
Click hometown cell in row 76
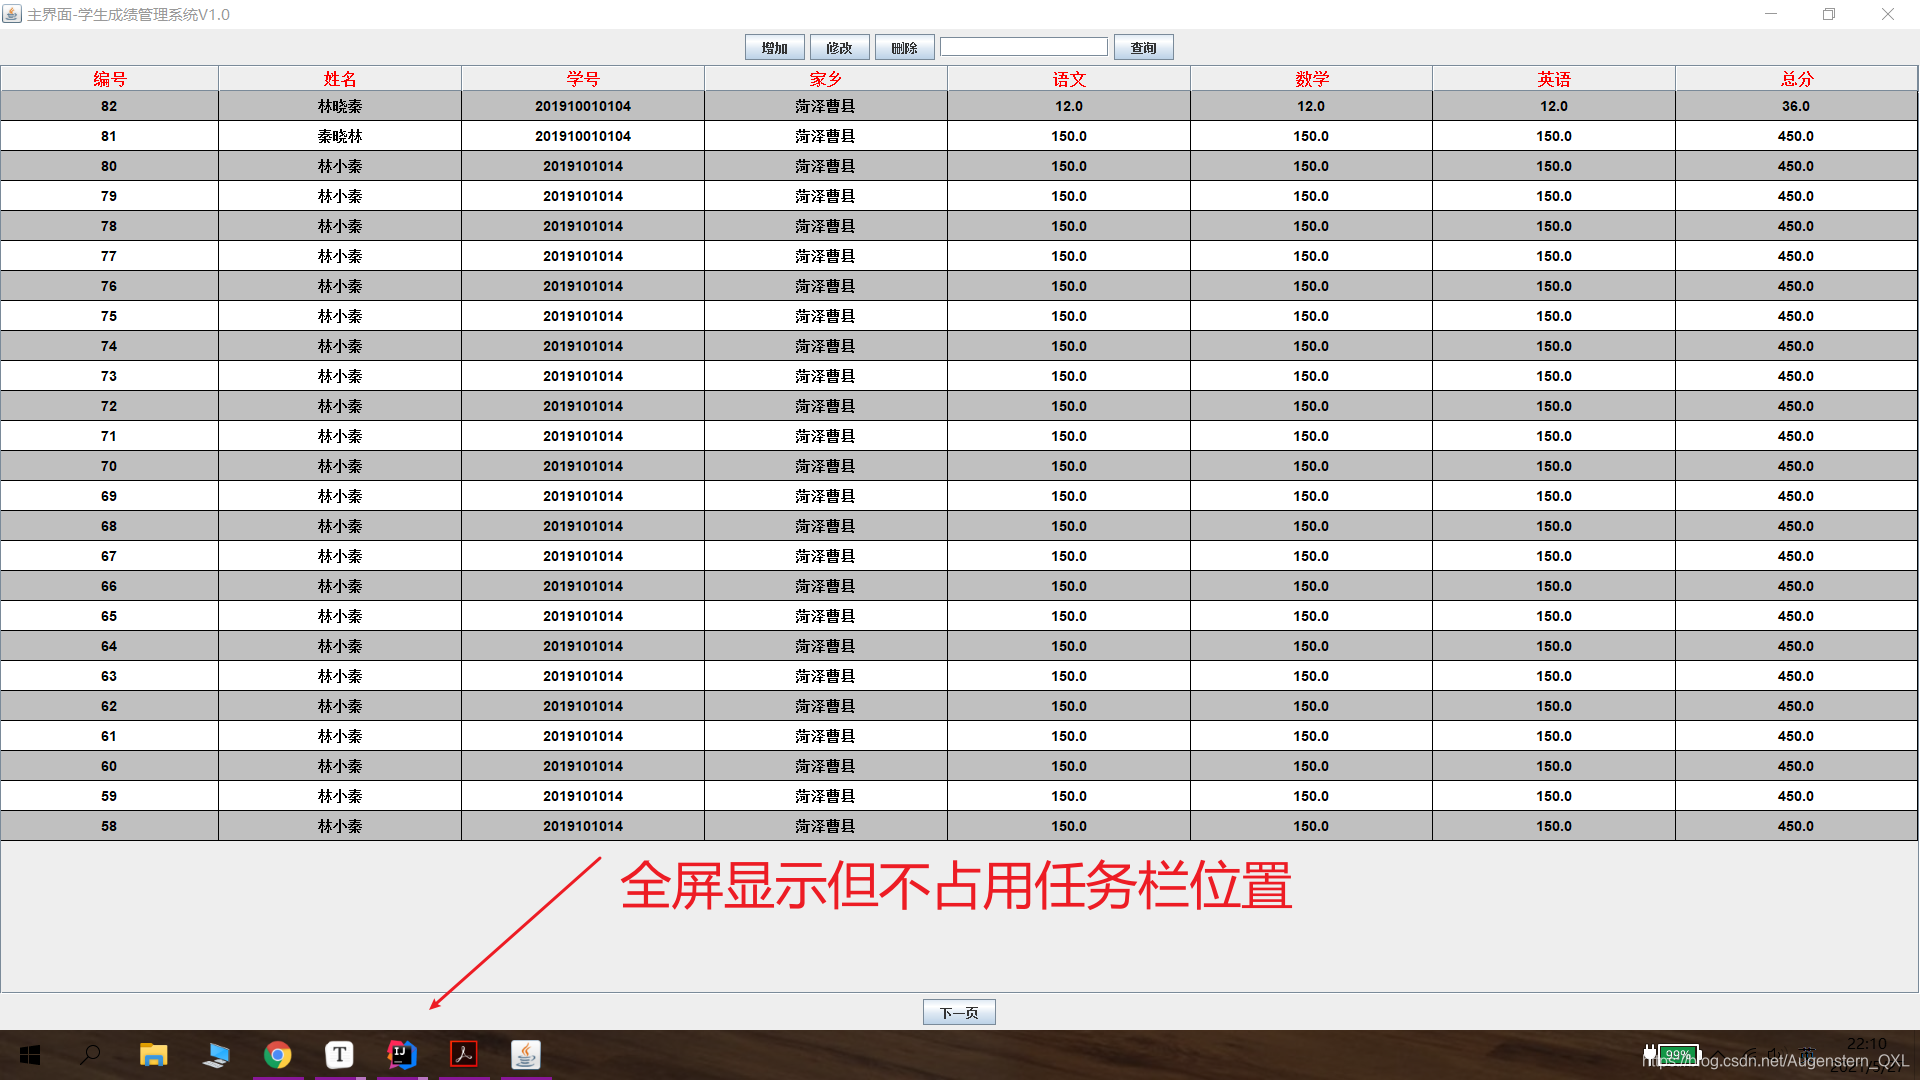click(825, 286)
